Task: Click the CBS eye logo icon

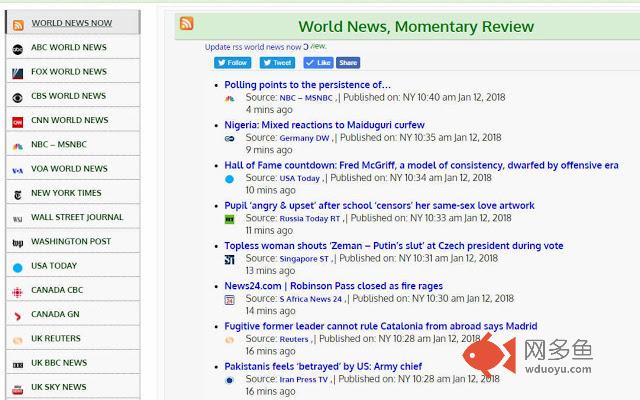Action: point(18,98)
